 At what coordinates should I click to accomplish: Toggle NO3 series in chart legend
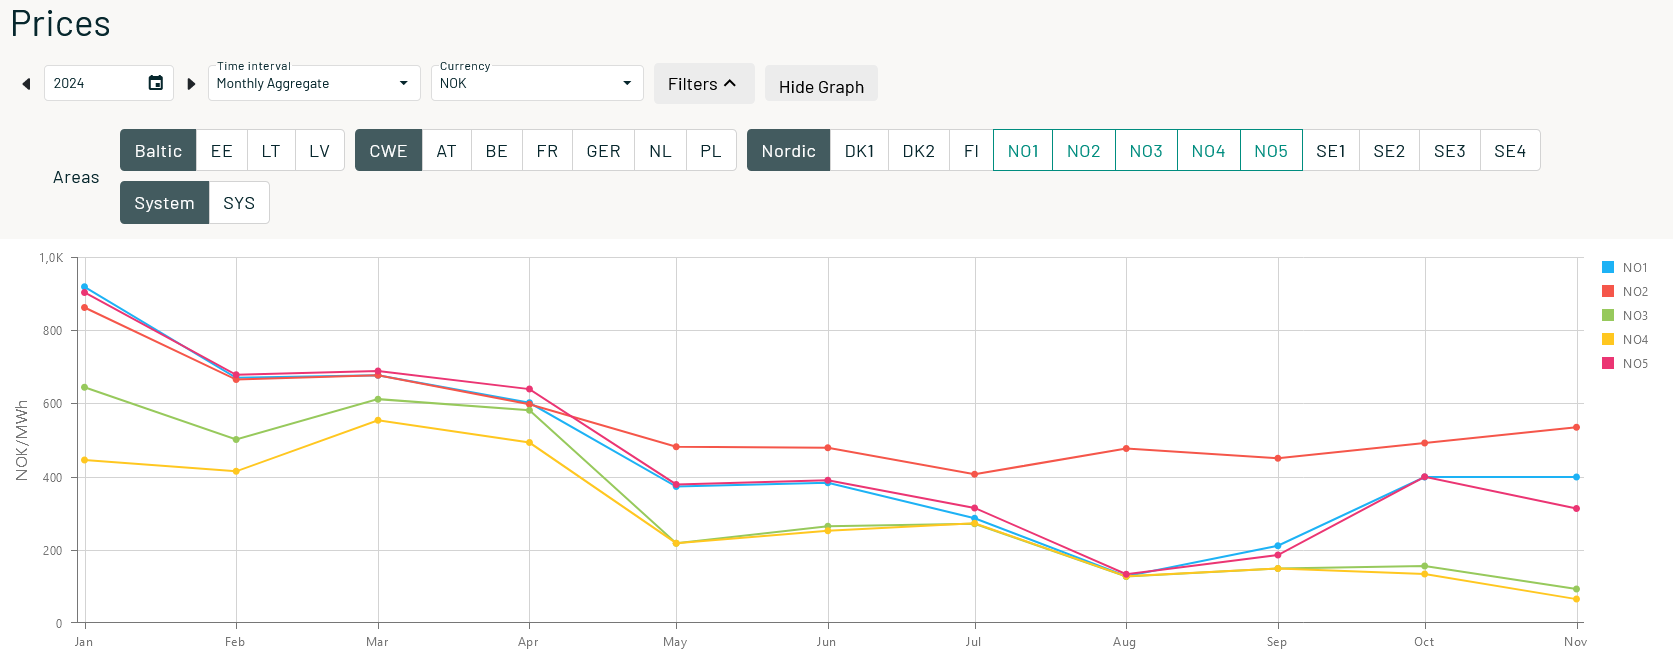(x=1625, y=316)
